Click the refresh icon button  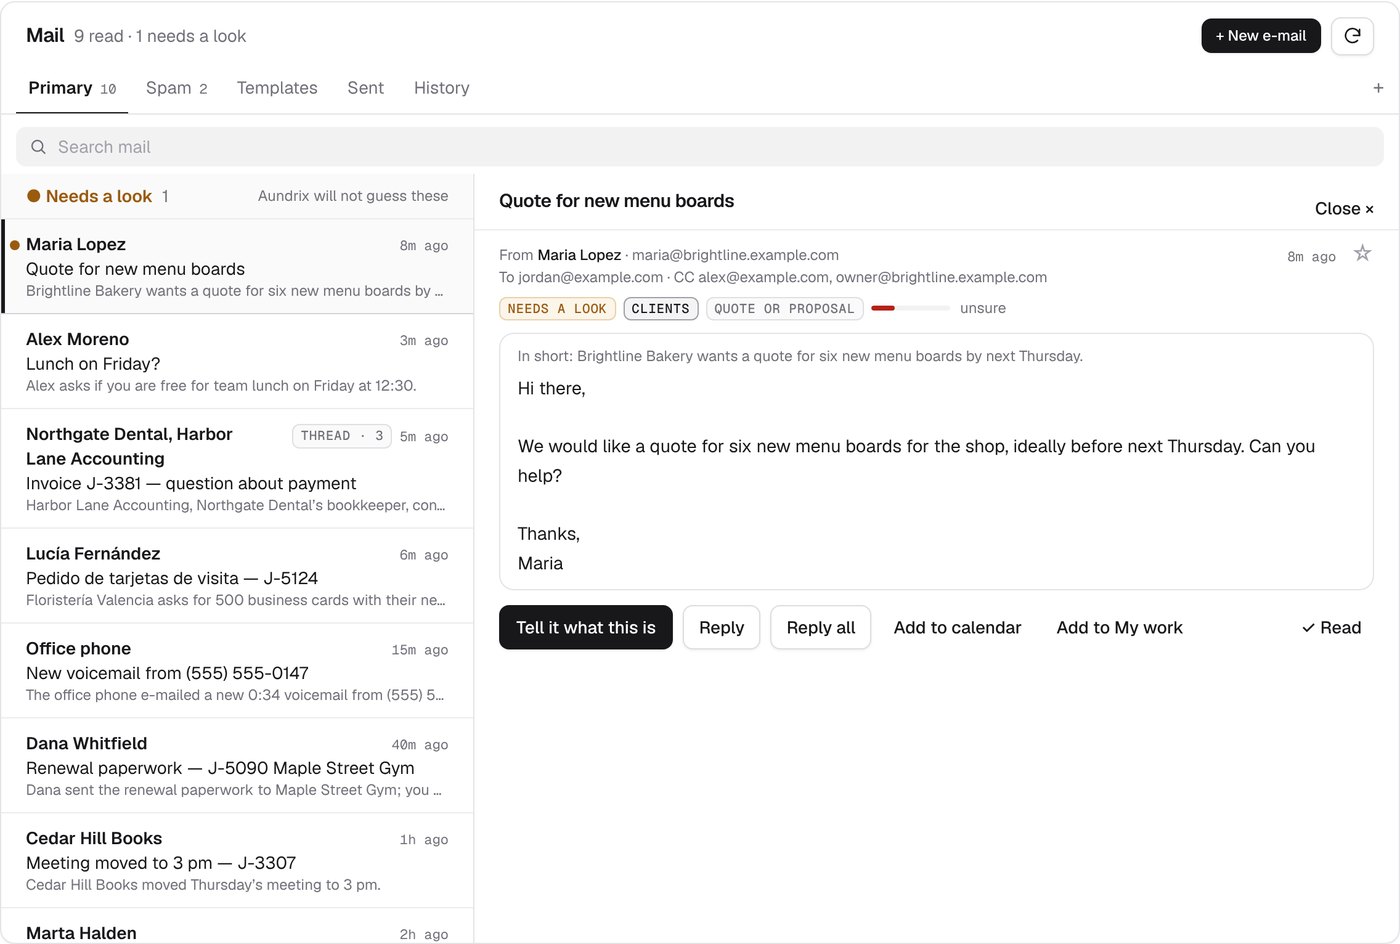1352,36
